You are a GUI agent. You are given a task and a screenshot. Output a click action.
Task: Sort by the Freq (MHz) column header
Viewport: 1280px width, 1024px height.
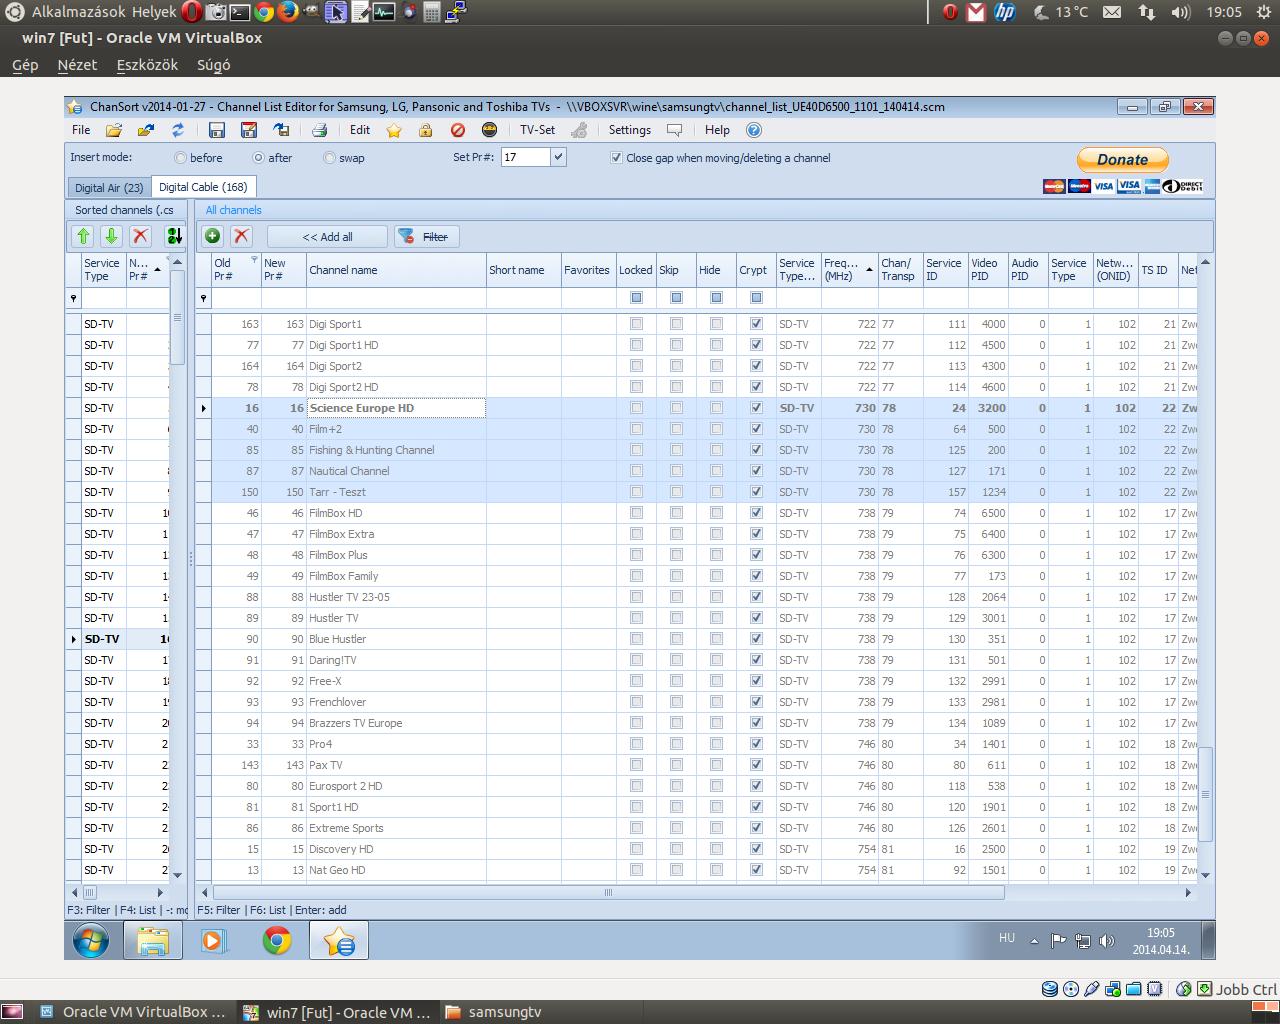849,270
